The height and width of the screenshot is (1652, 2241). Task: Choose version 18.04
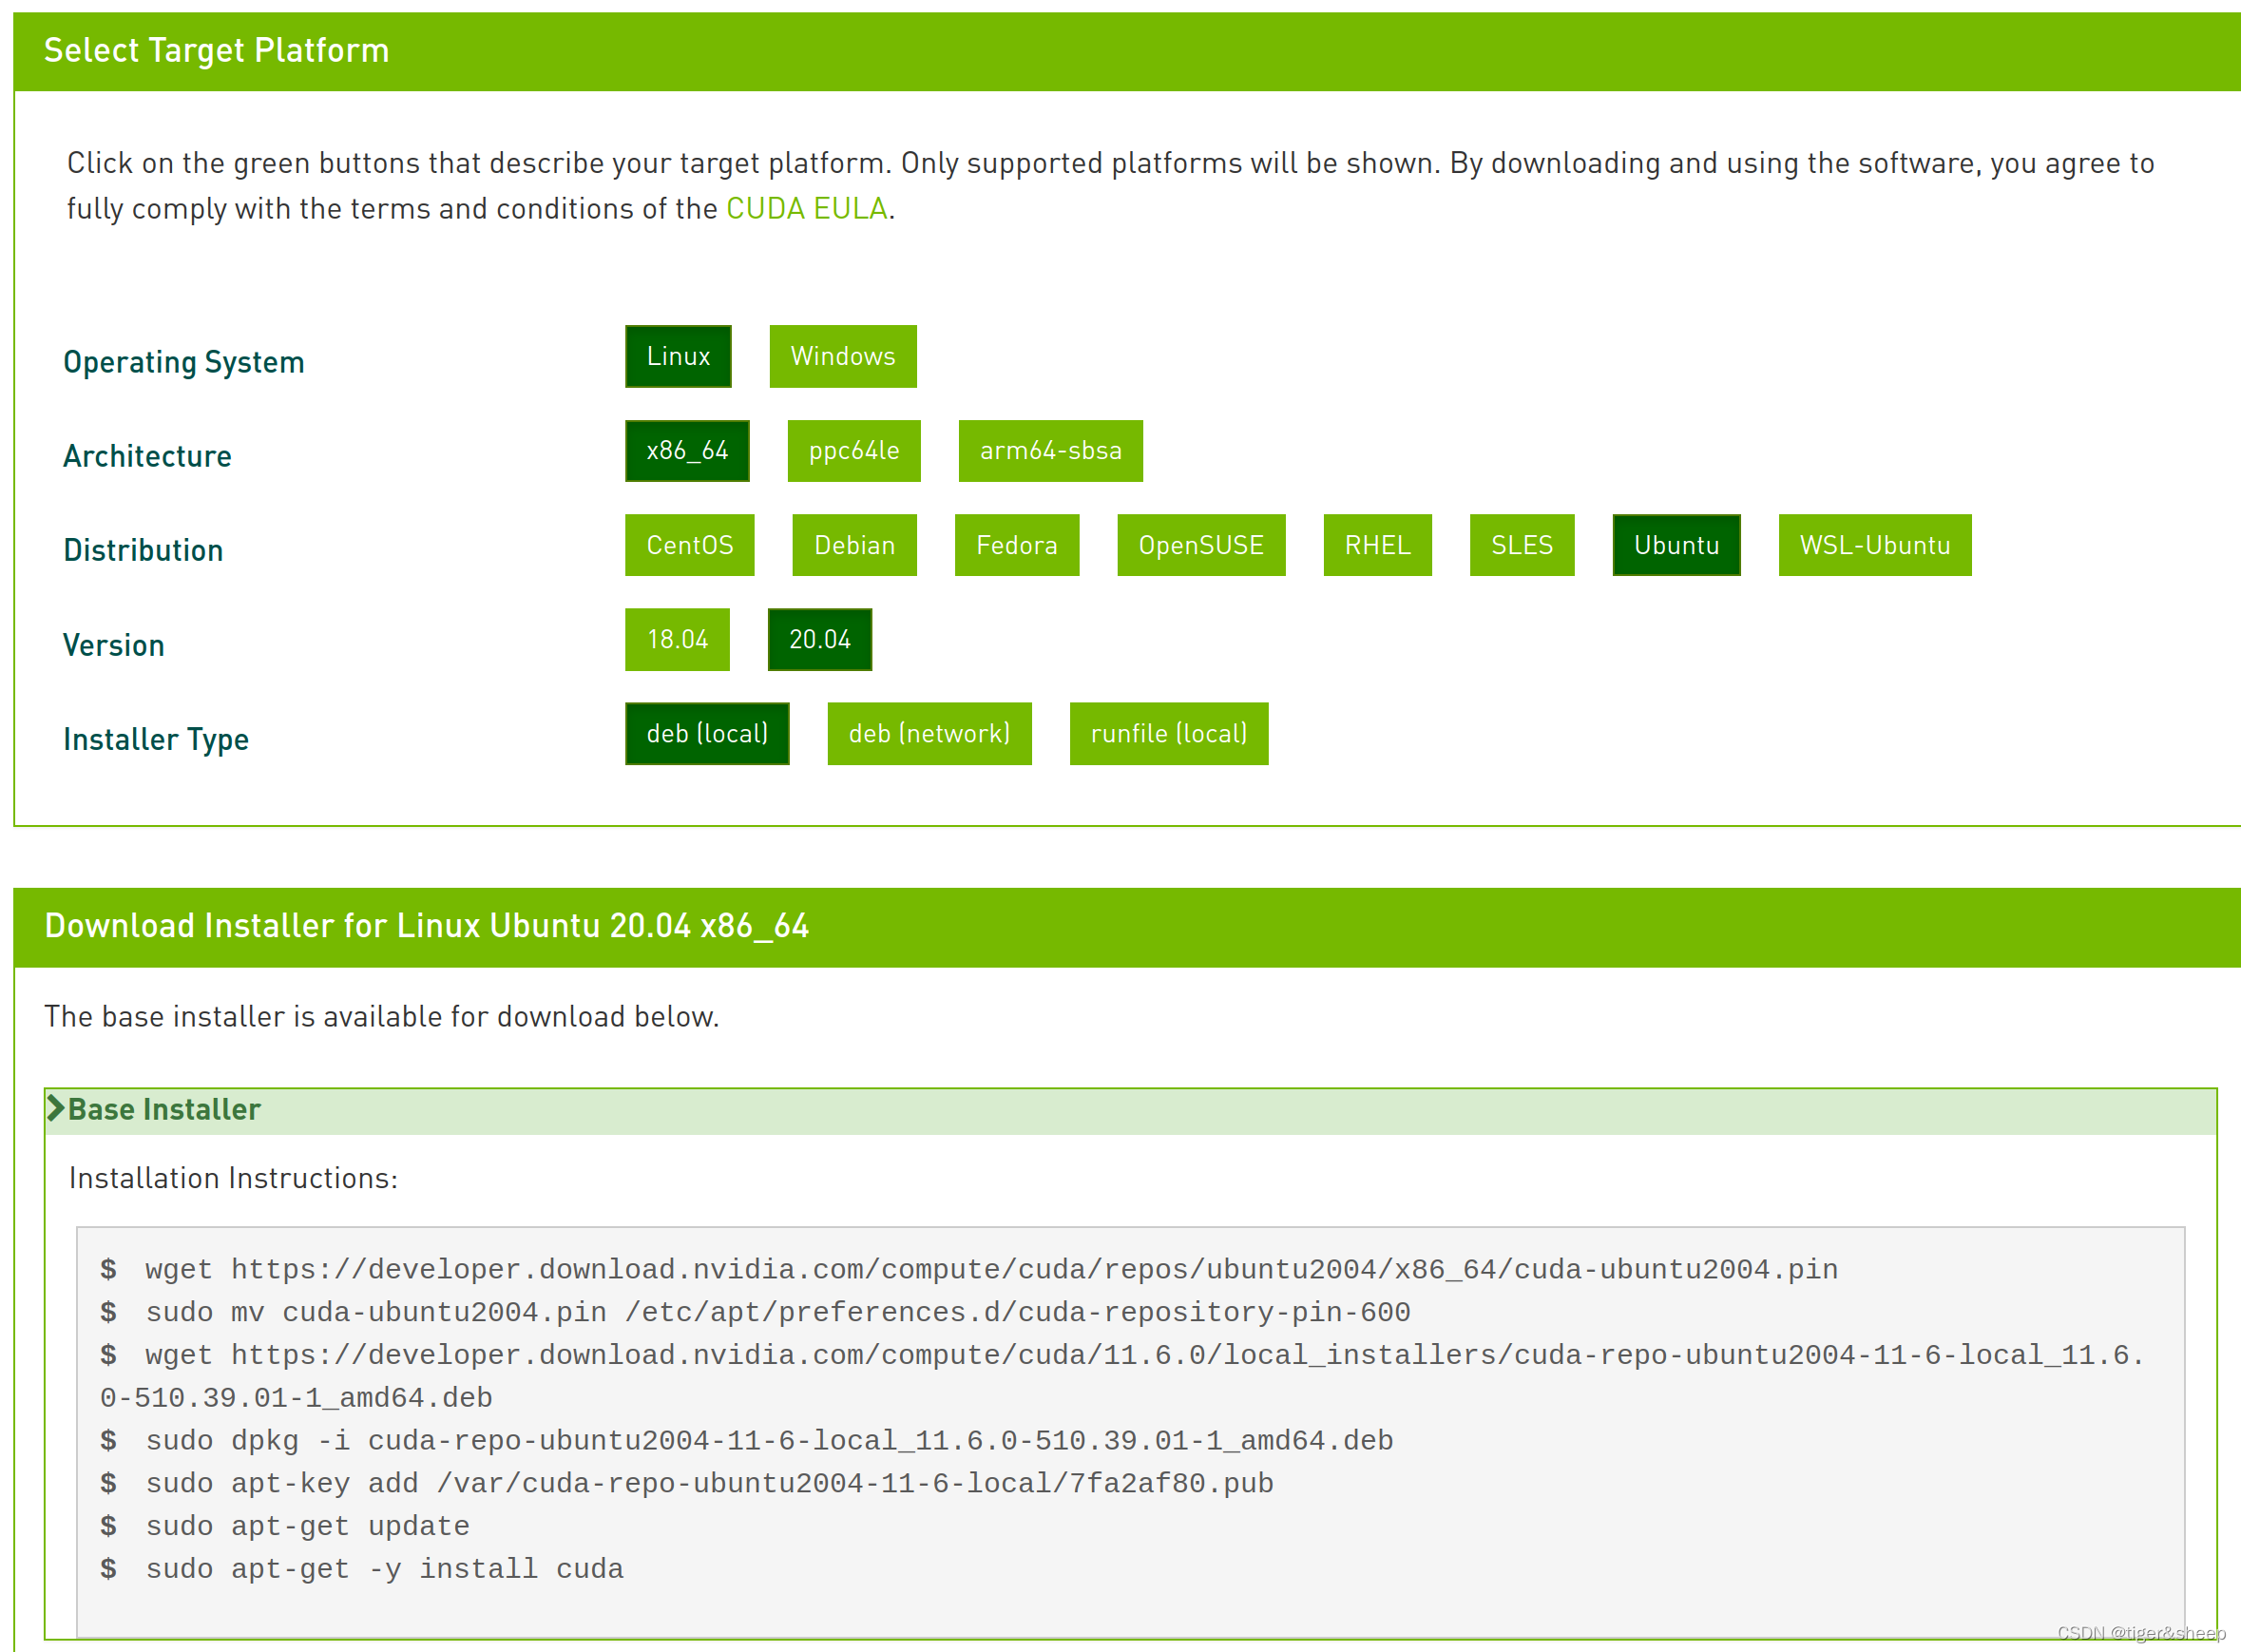click(678, 639)
